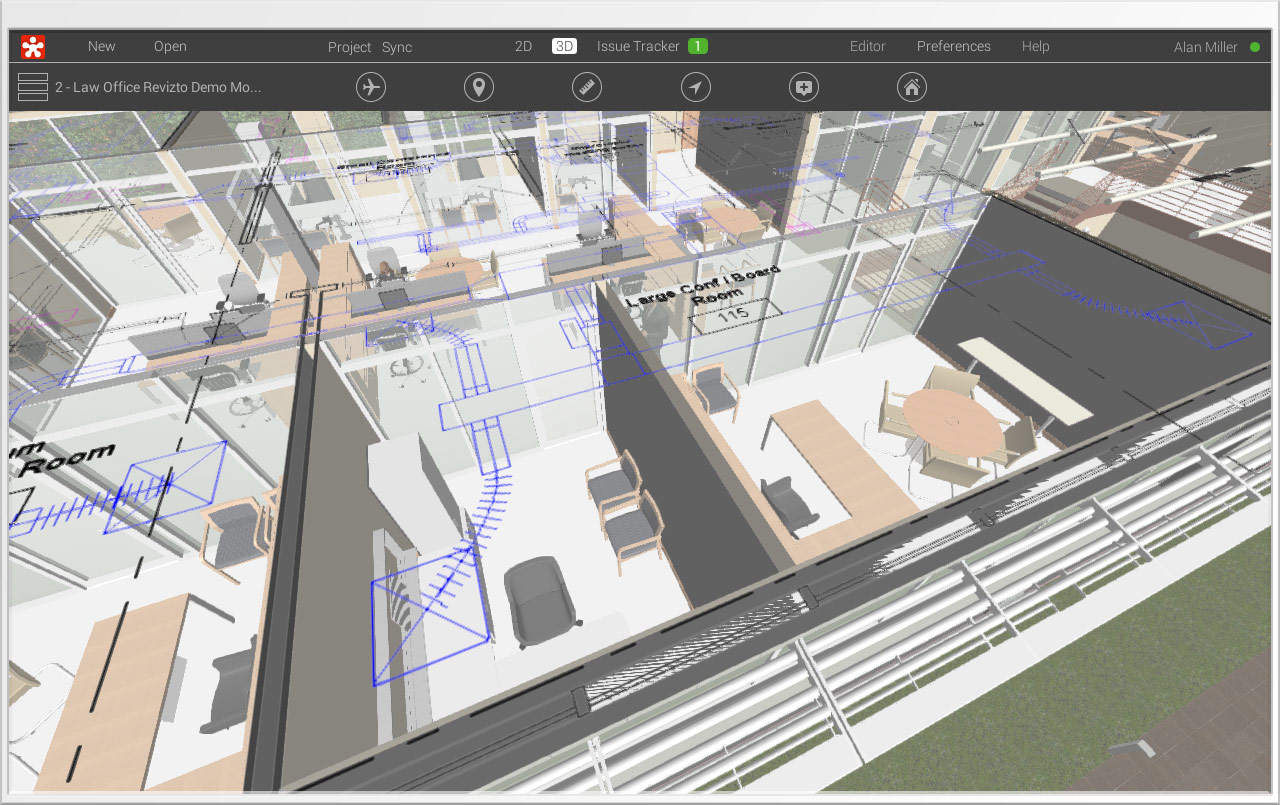The width and height of the screenshot is (1280, 805).
Task: Select the fly-through navigation airplane tool
Action: [370, 87]
